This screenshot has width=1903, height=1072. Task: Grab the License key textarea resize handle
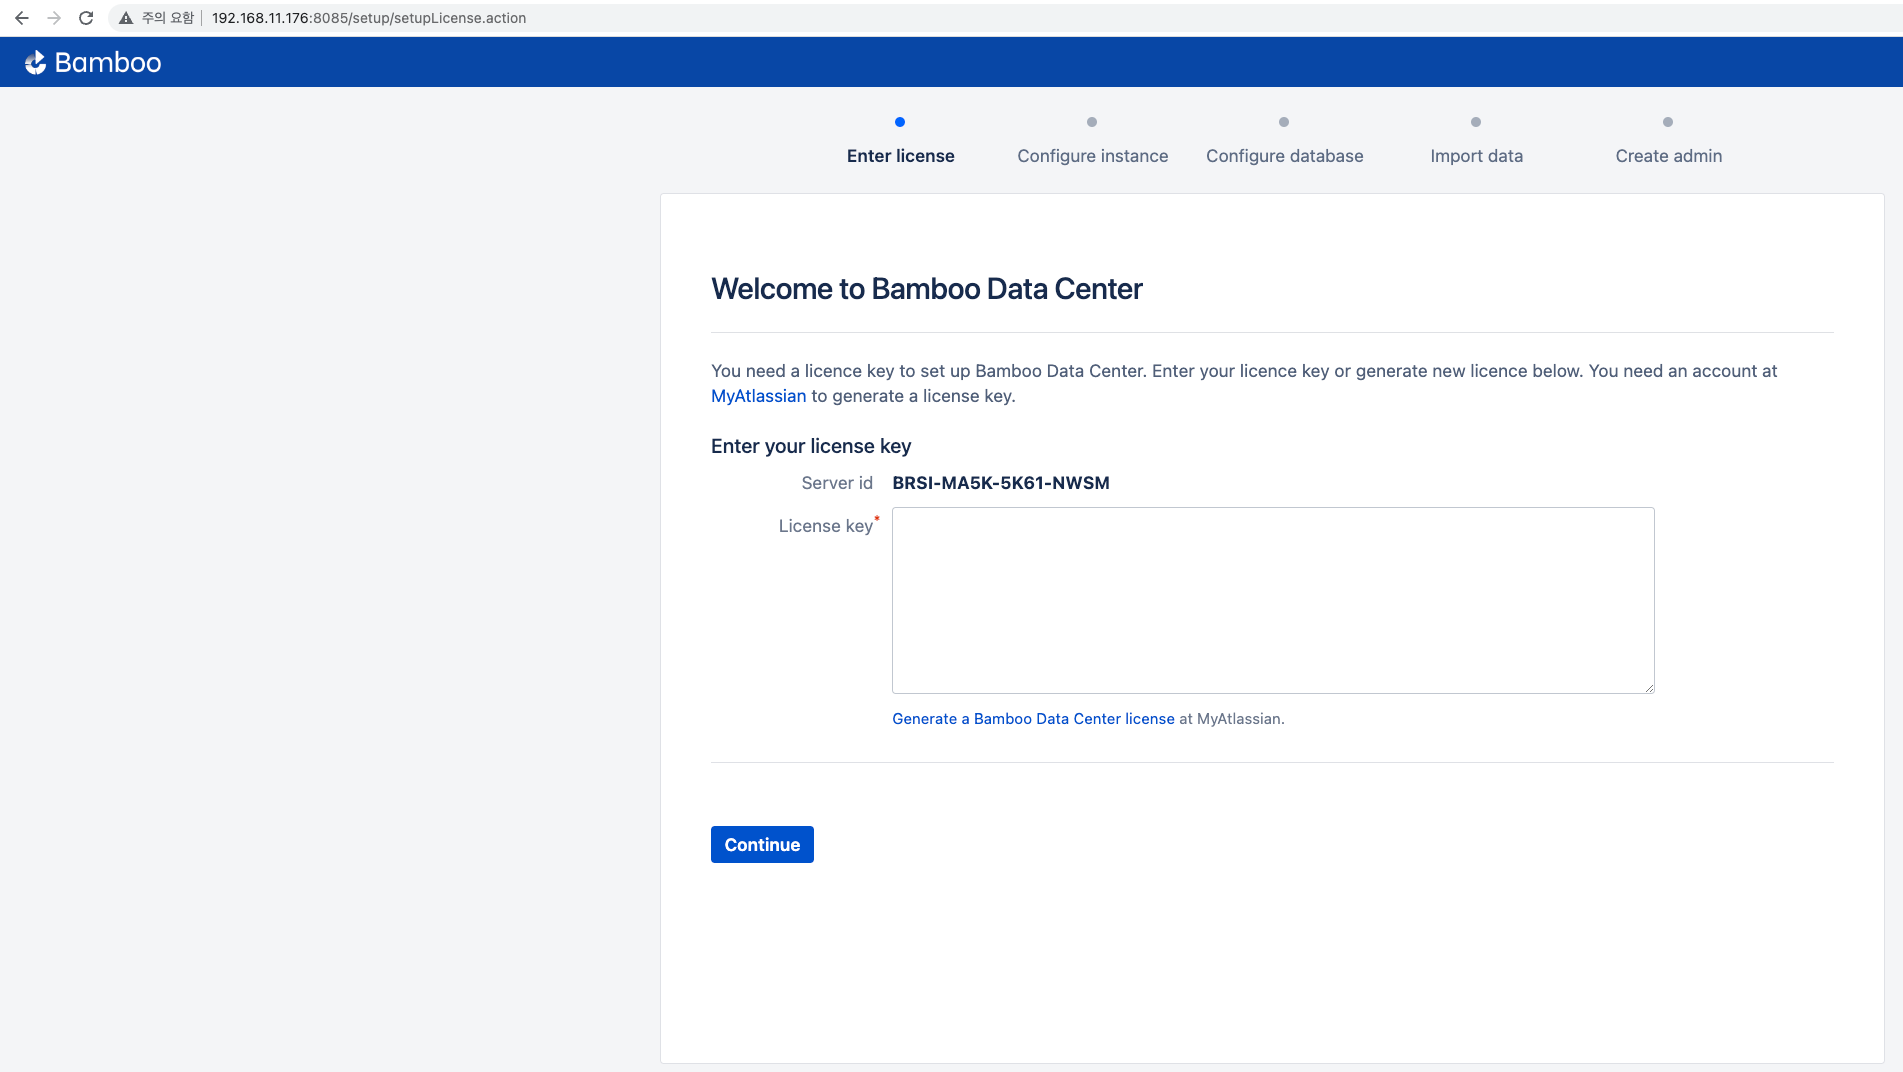coord(1648,687)
